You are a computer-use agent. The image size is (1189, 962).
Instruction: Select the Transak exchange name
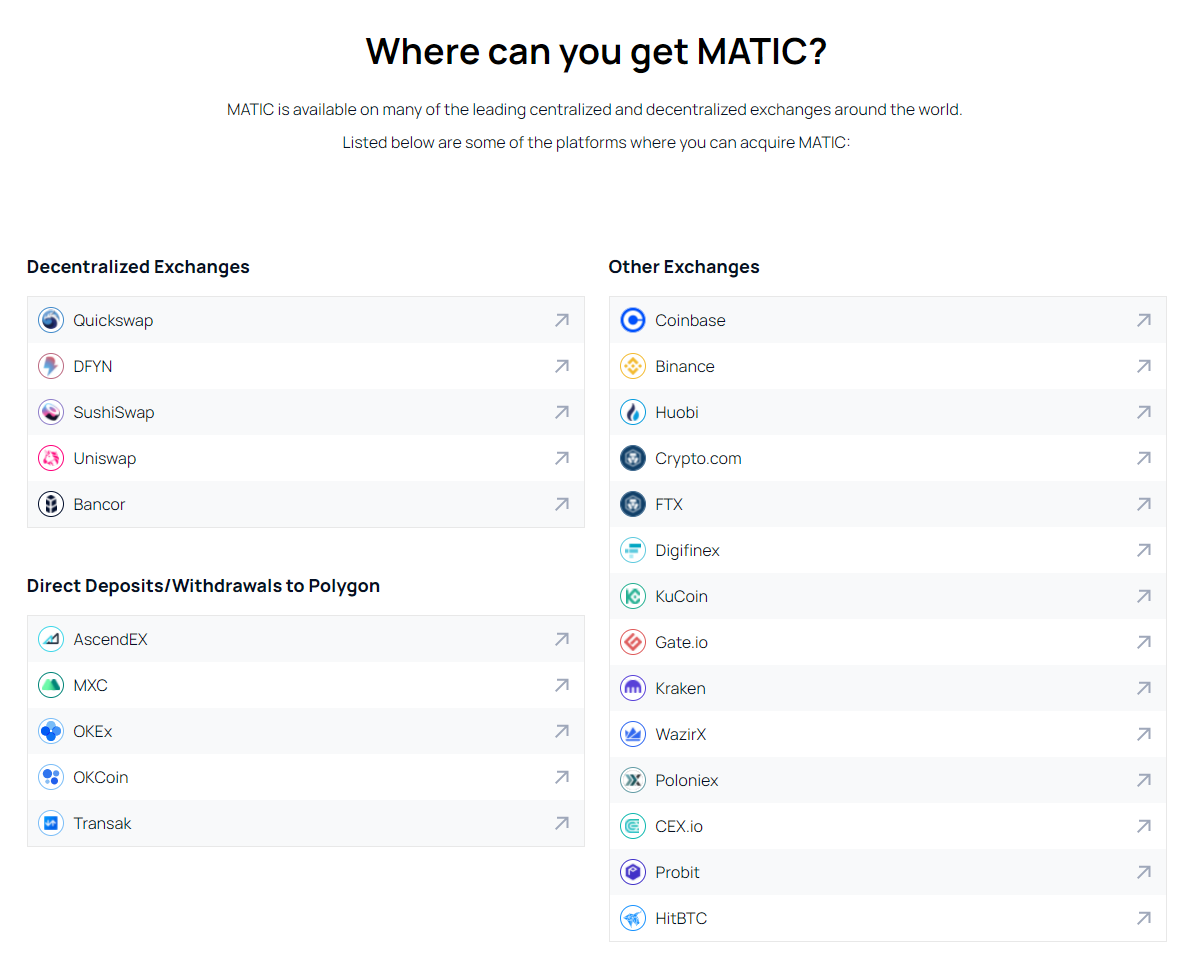coord(102,824)
